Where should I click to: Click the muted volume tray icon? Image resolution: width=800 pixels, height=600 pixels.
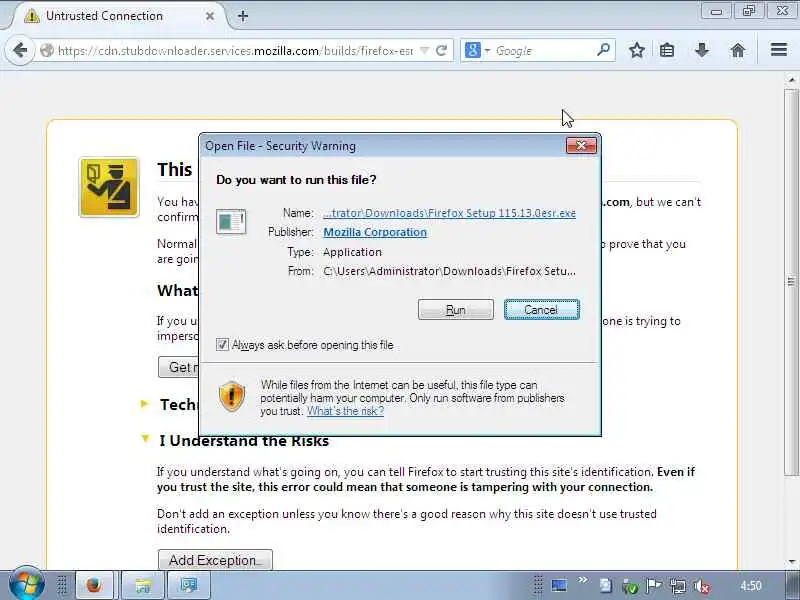point(702,587)
